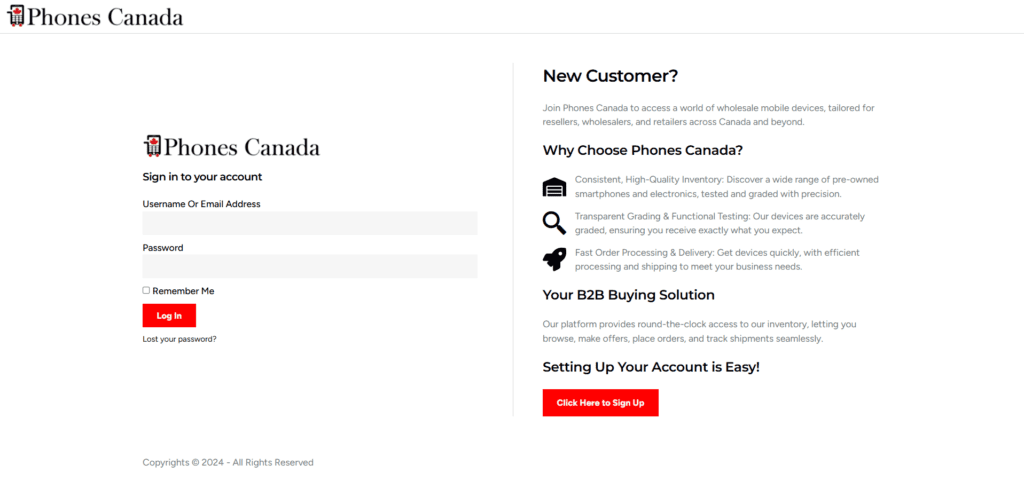Click the Your B2B Buying Solution heading

click(x=628, y=295)
